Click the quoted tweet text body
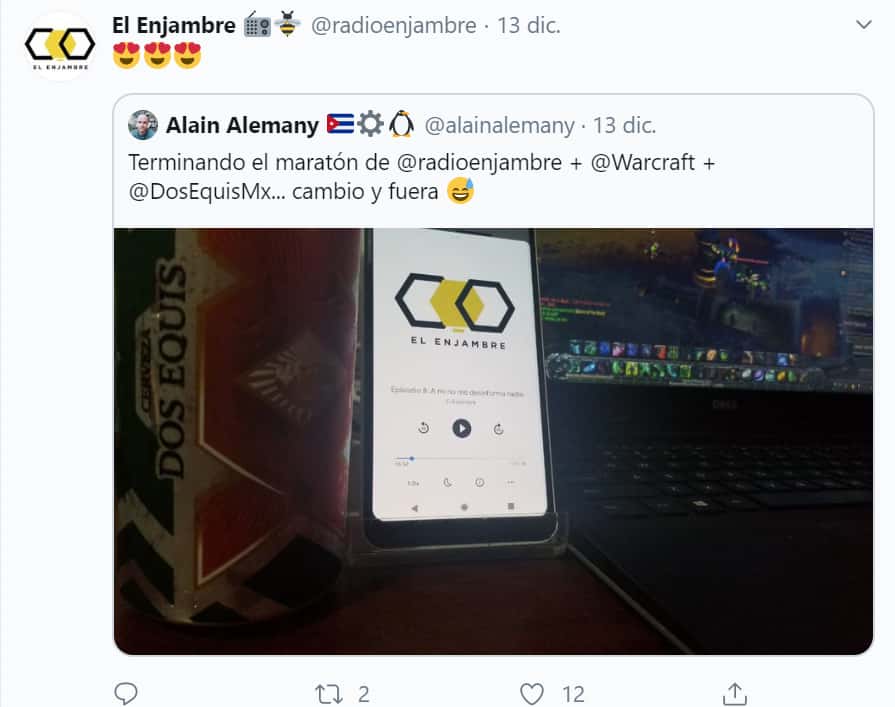This screenshot has height=707, width=895. [421, 177]
